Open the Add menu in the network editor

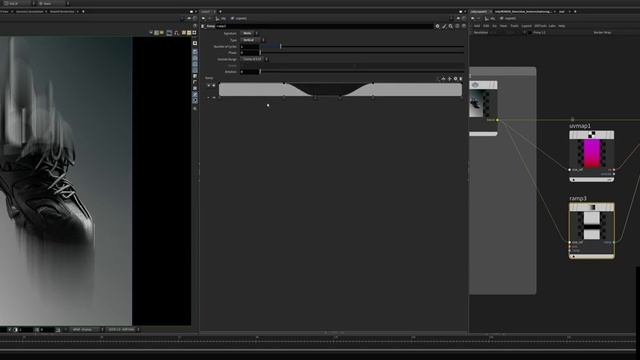[x=477, y=26]
